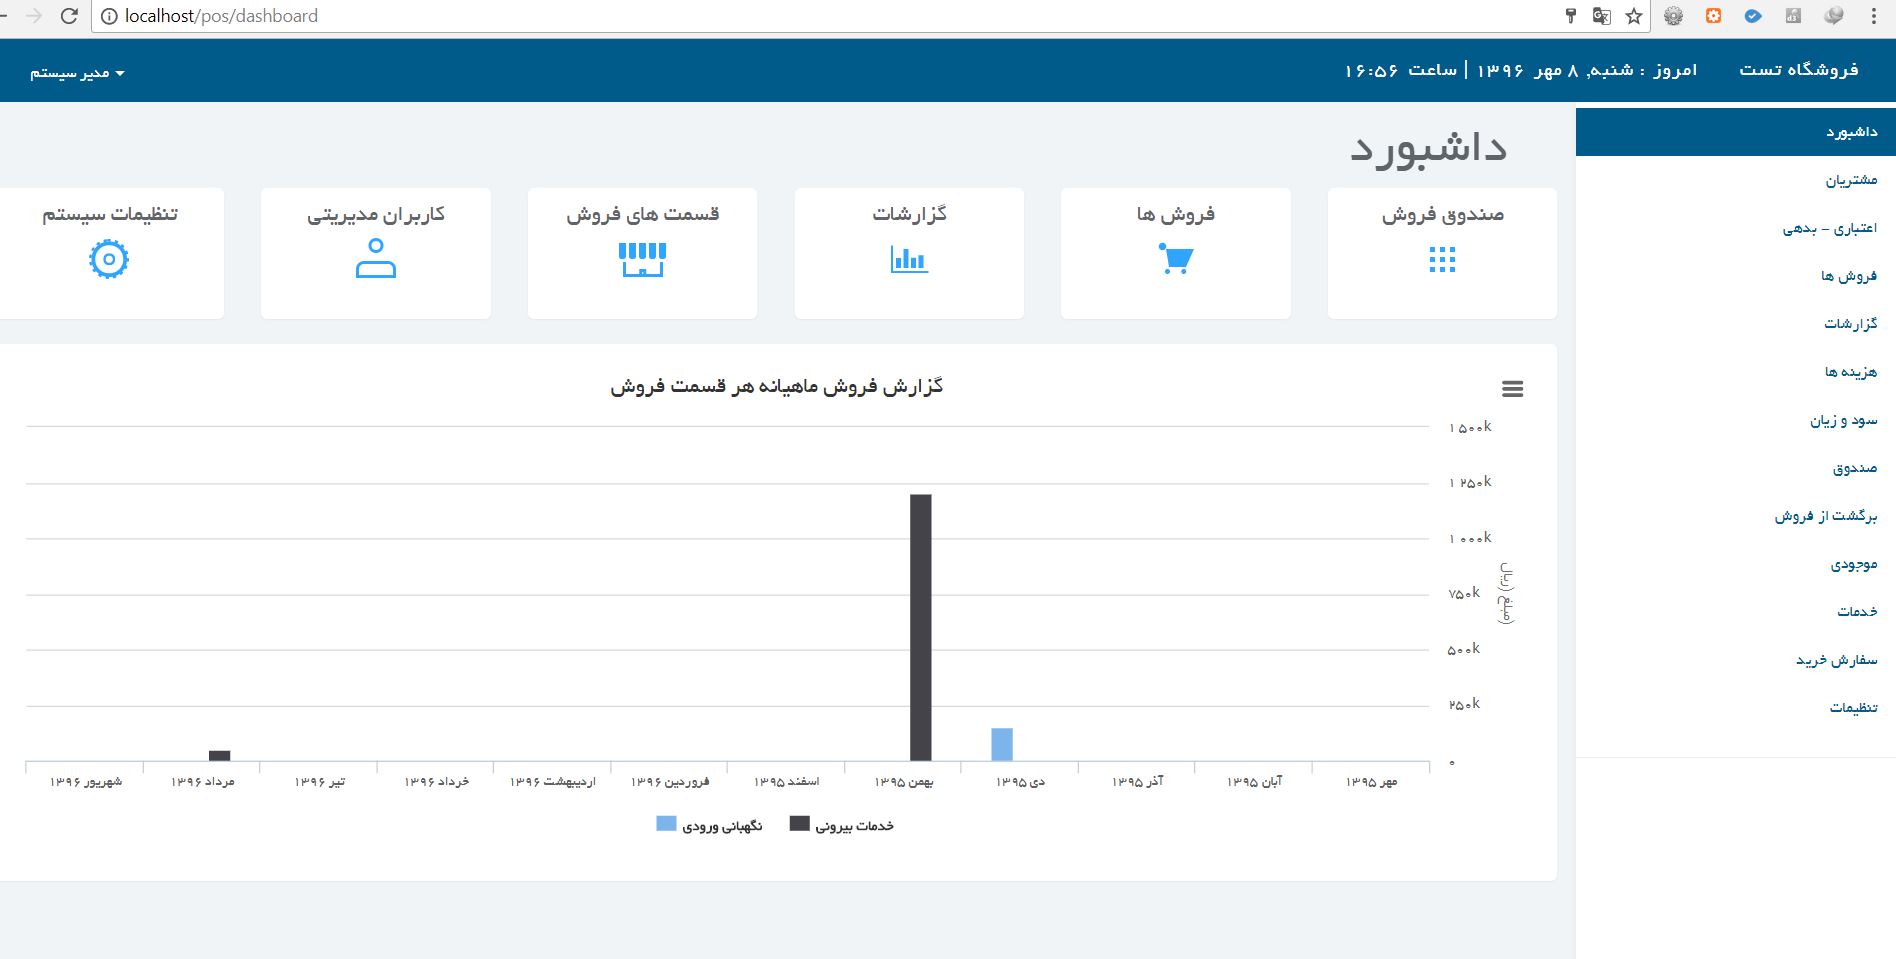The image size is (1896, 959).
Task: Click the قسمت های فروش store icon
Action: click(x=642, y=260)
